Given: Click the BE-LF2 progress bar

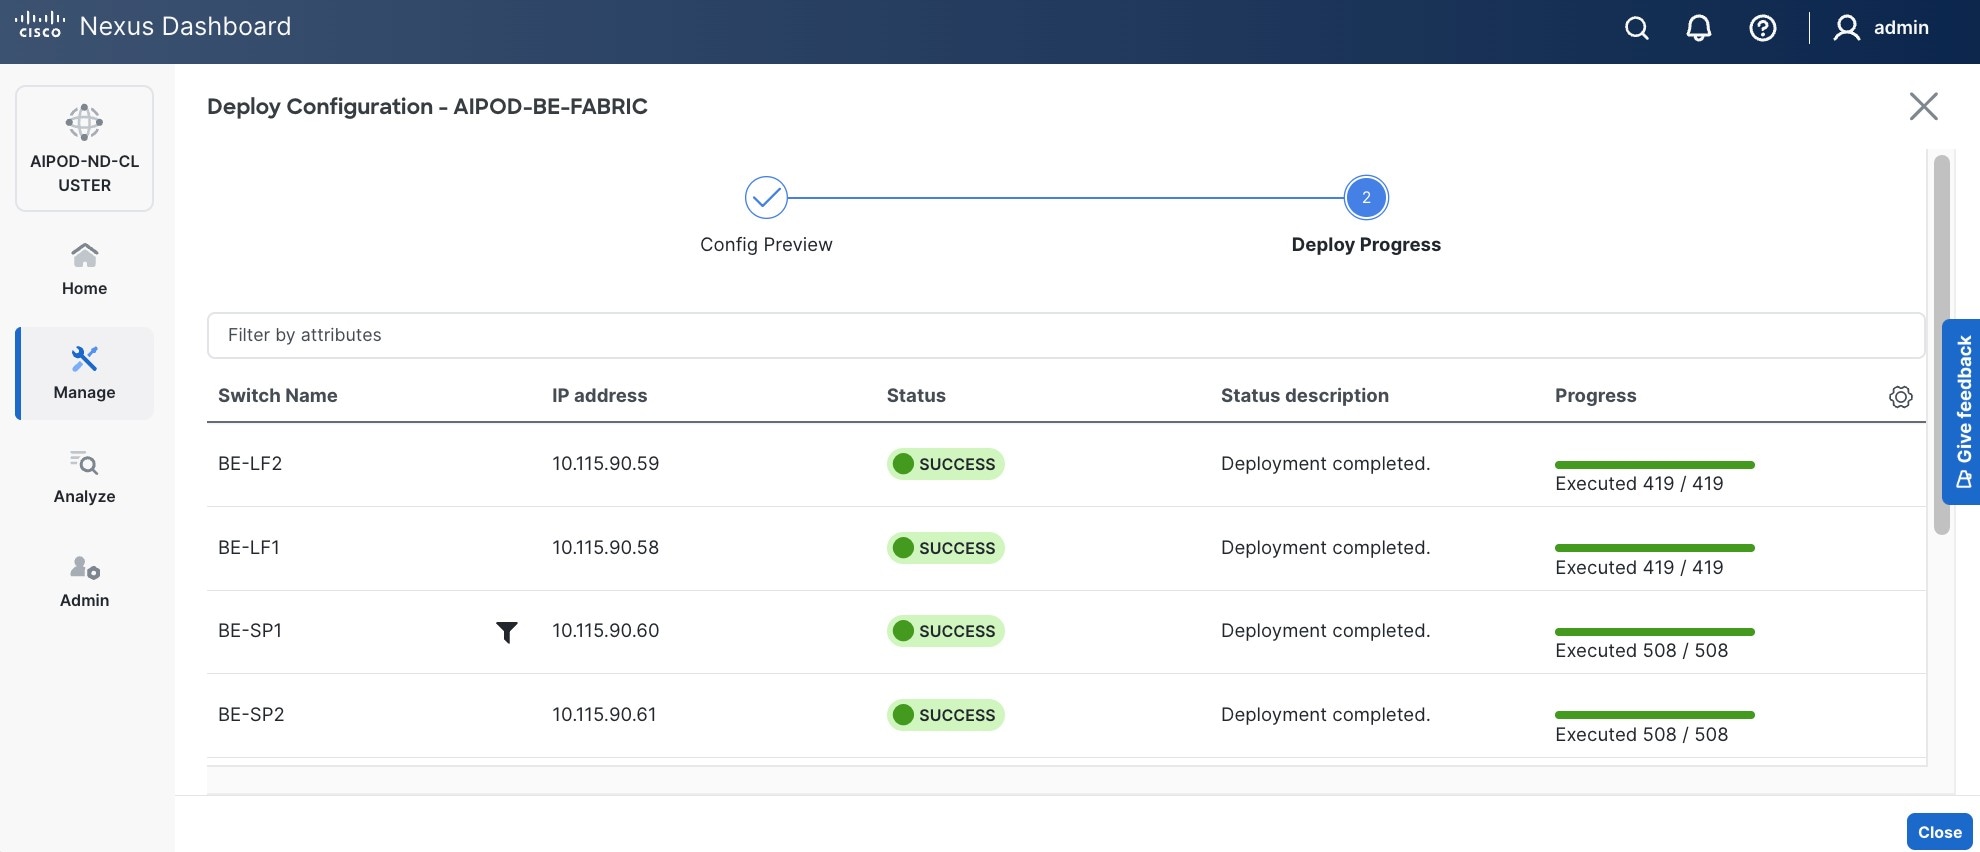Looking at the screenshot, I should 1654,465.
